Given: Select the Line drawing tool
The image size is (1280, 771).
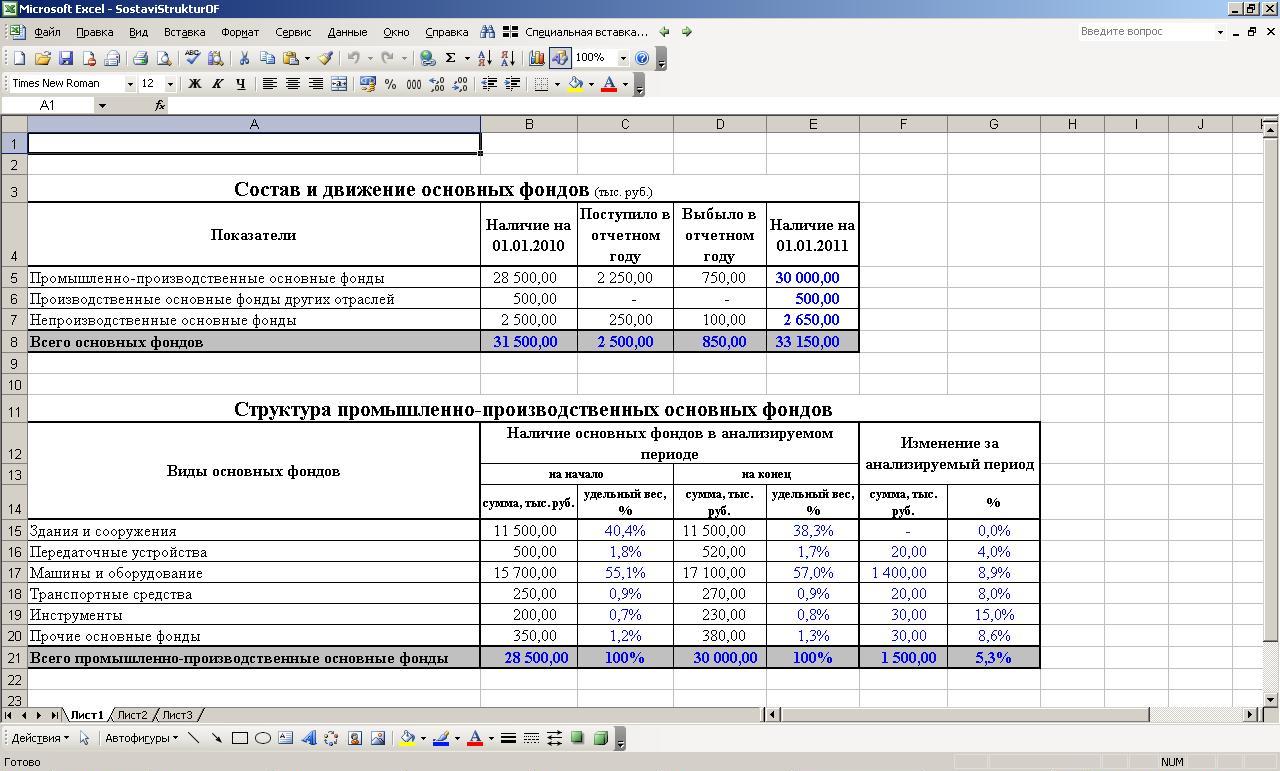Looking at the screenshot, I should (x=193, y=738).
